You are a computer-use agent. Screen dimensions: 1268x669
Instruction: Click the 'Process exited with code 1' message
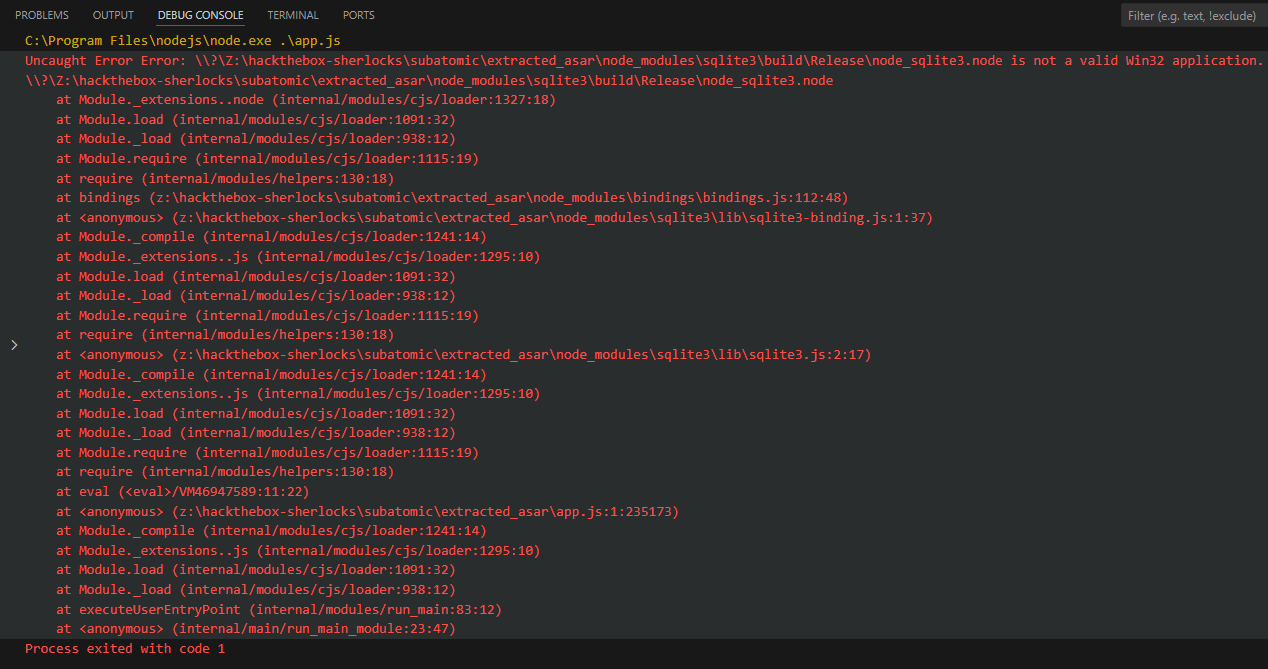pos(125,649)
